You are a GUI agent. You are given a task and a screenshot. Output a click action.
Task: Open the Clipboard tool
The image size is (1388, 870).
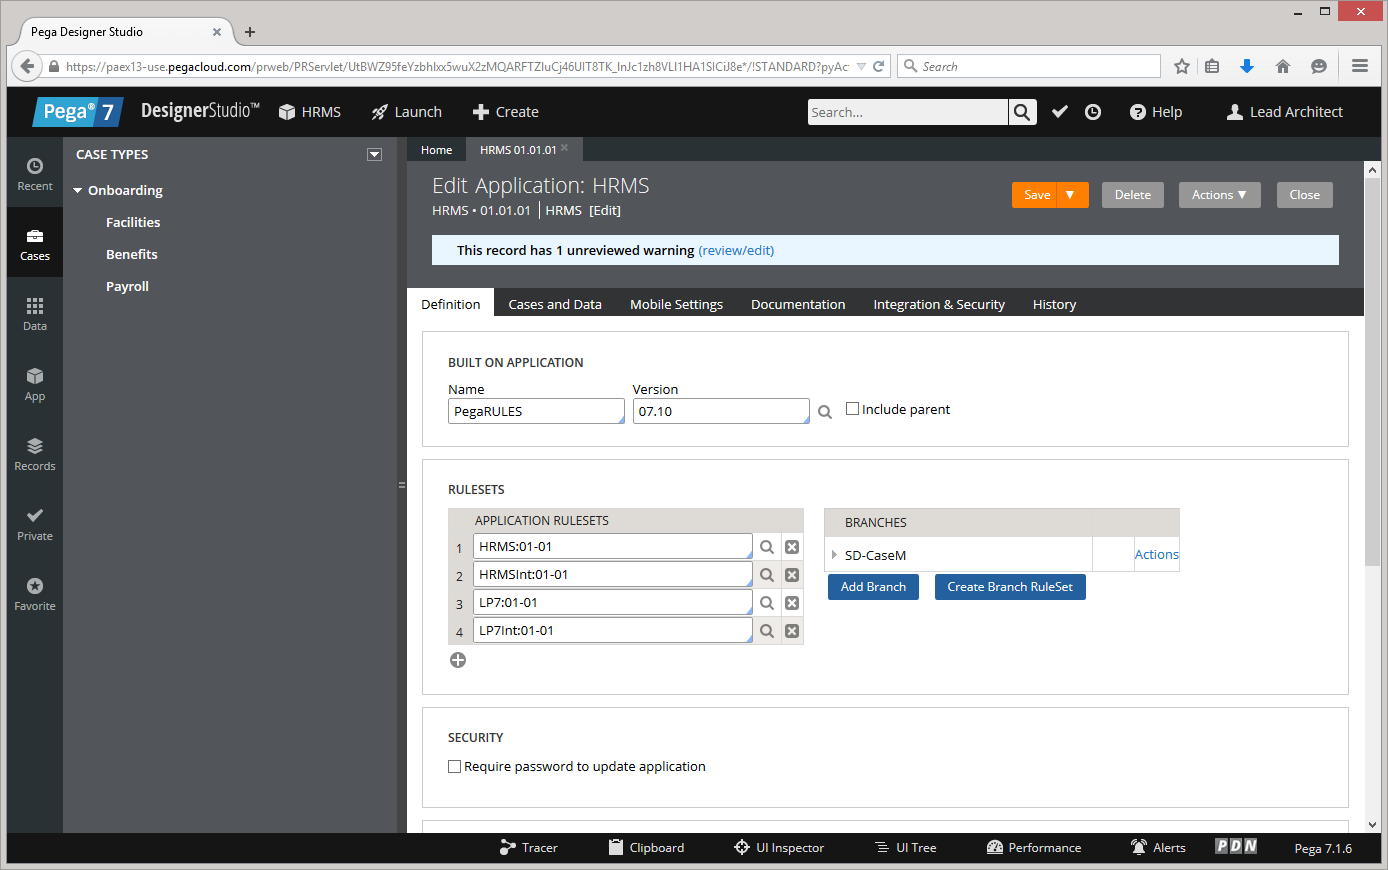pyautogui.click(x=647, y=847)
